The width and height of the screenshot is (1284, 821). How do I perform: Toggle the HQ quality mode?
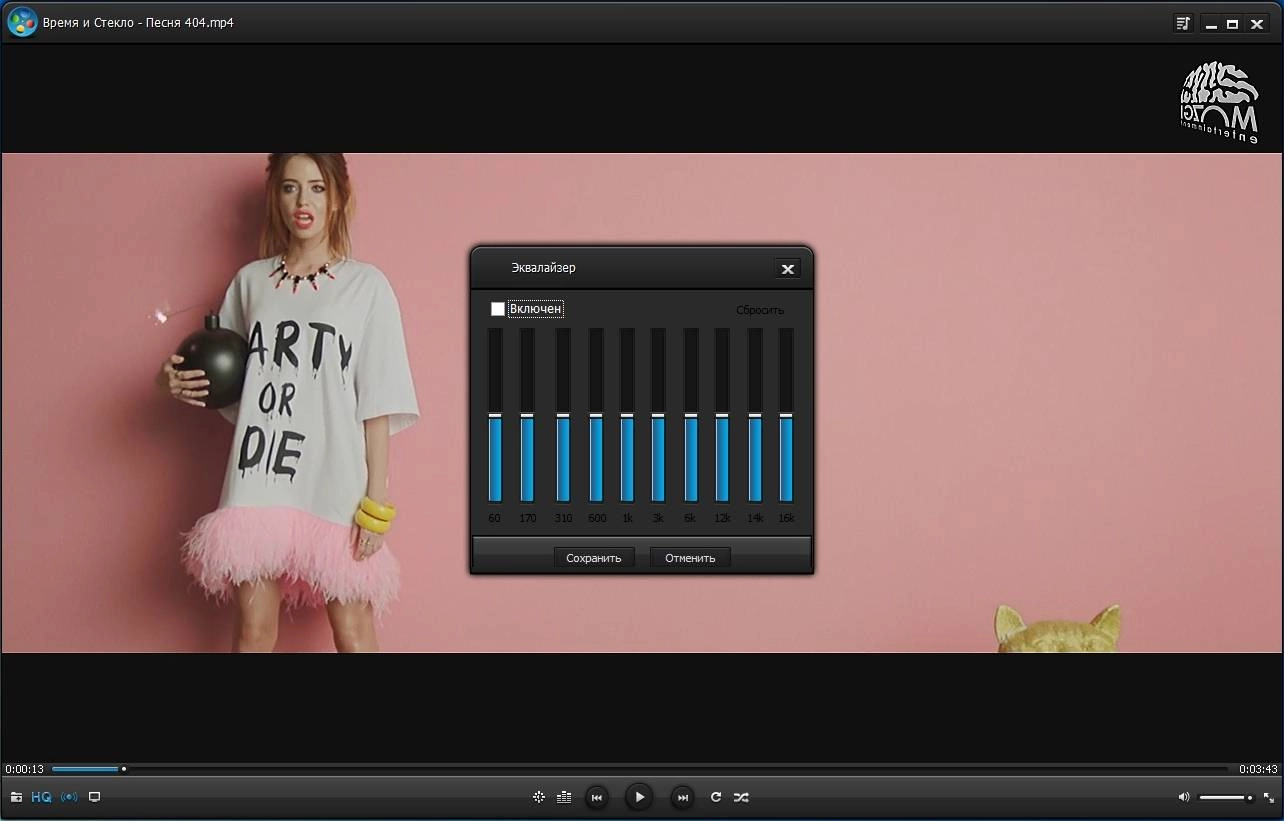[x=41, y=797]
